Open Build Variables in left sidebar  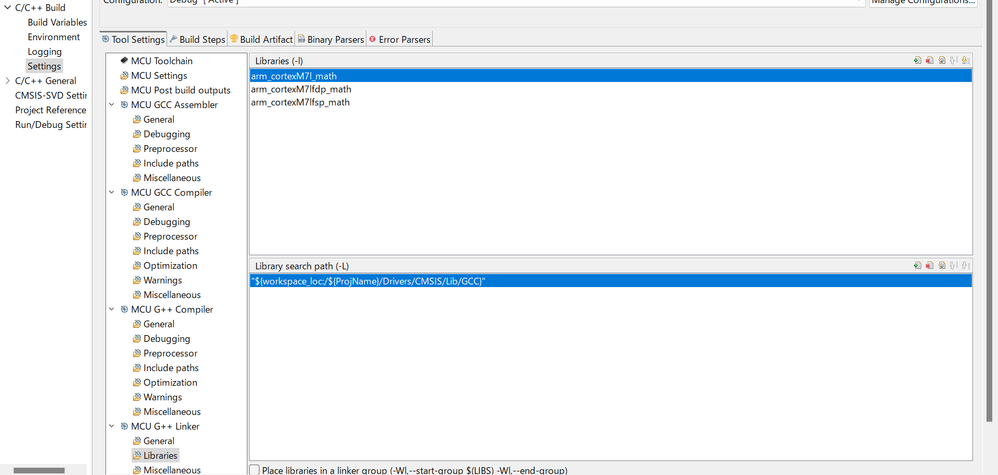(57, 23)
